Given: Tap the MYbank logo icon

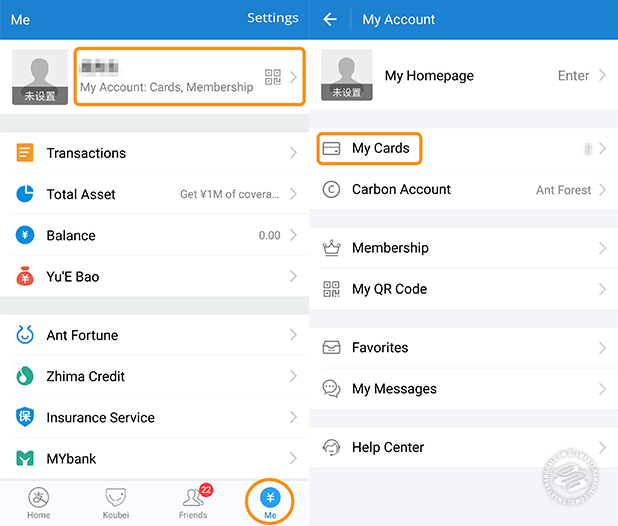Looking at the screenshot, I should pyautogui.click(x=25, y=459).
